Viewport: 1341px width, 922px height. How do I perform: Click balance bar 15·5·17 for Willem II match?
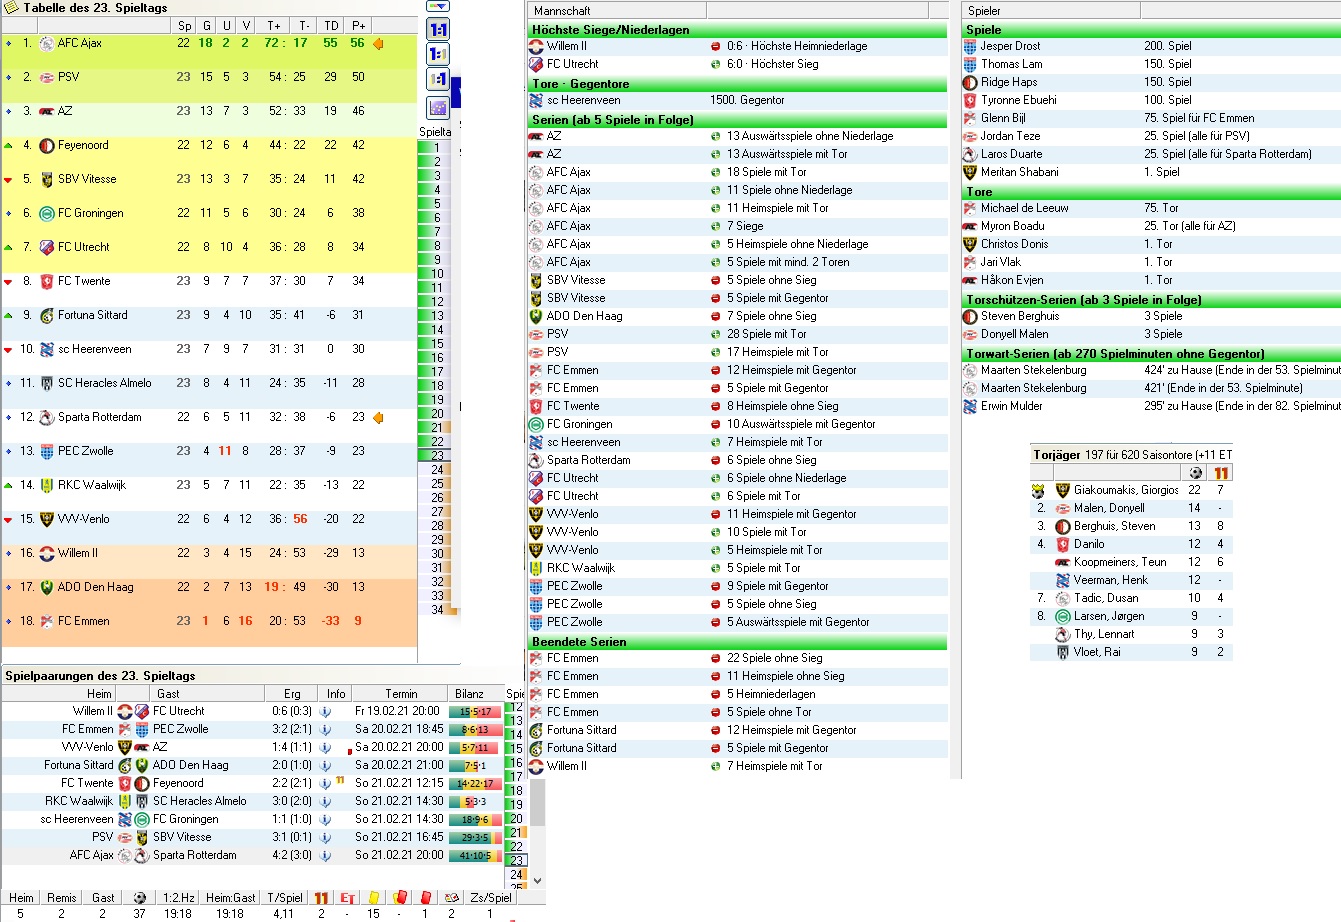click(474, 712)
